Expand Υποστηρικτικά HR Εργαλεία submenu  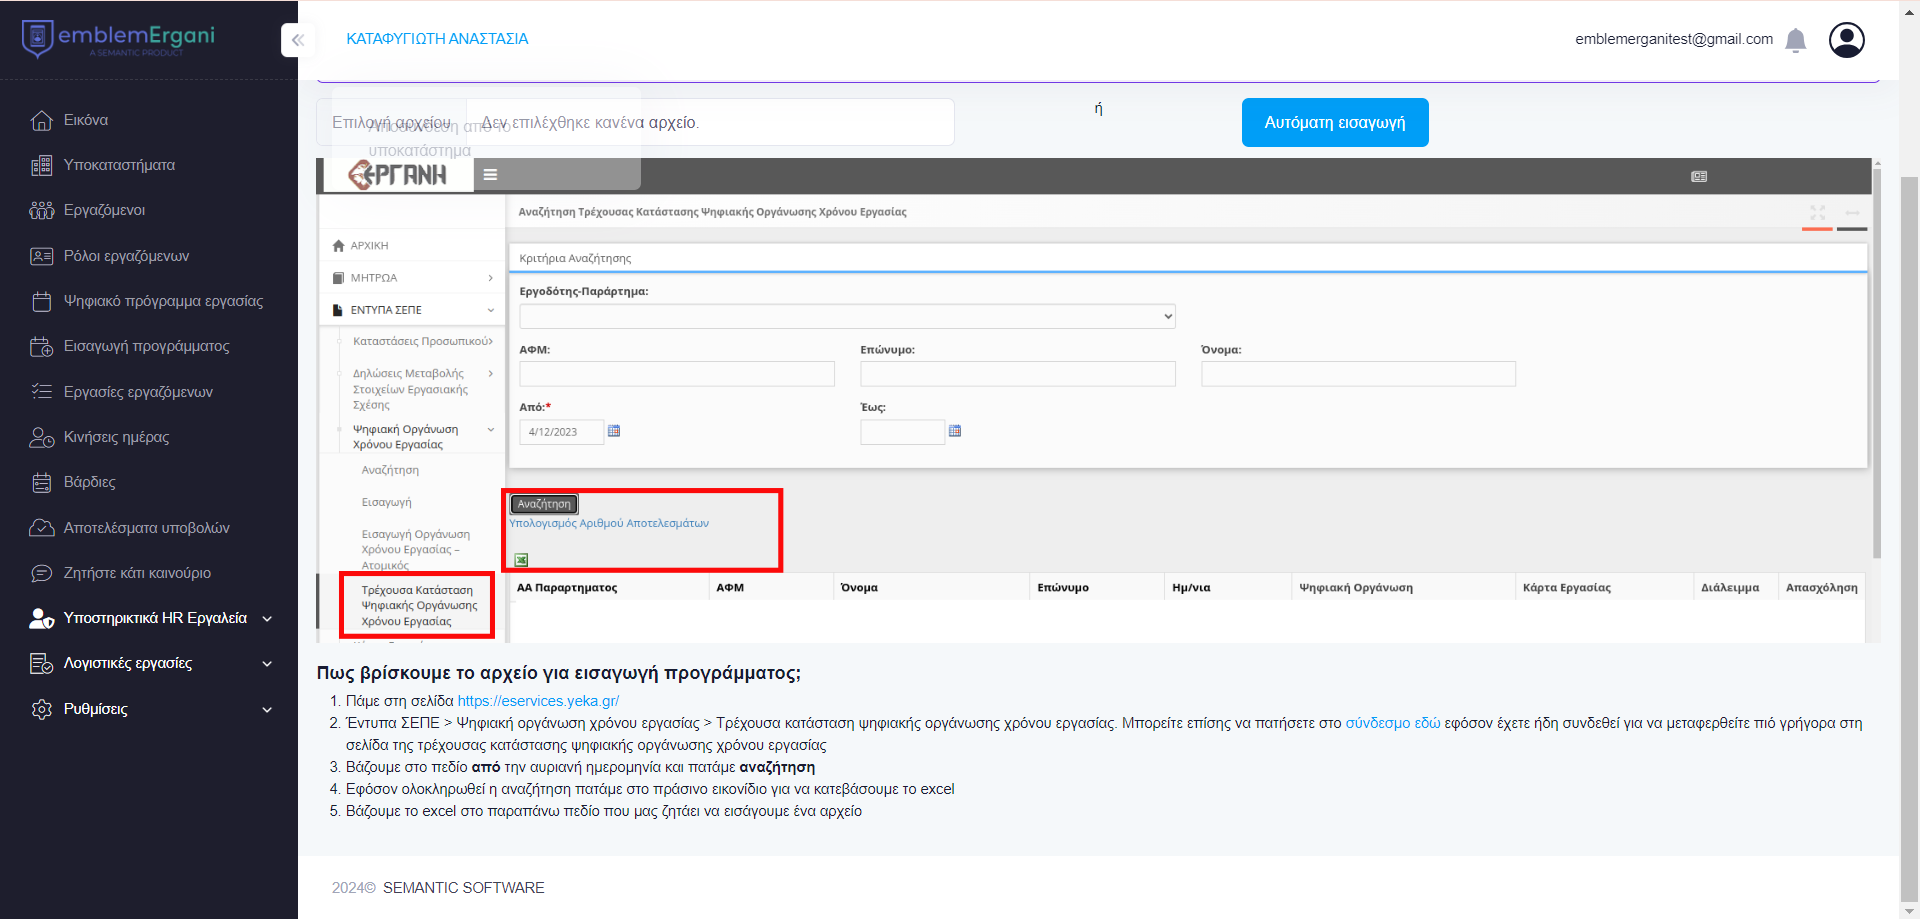click(x=267, y=619)
